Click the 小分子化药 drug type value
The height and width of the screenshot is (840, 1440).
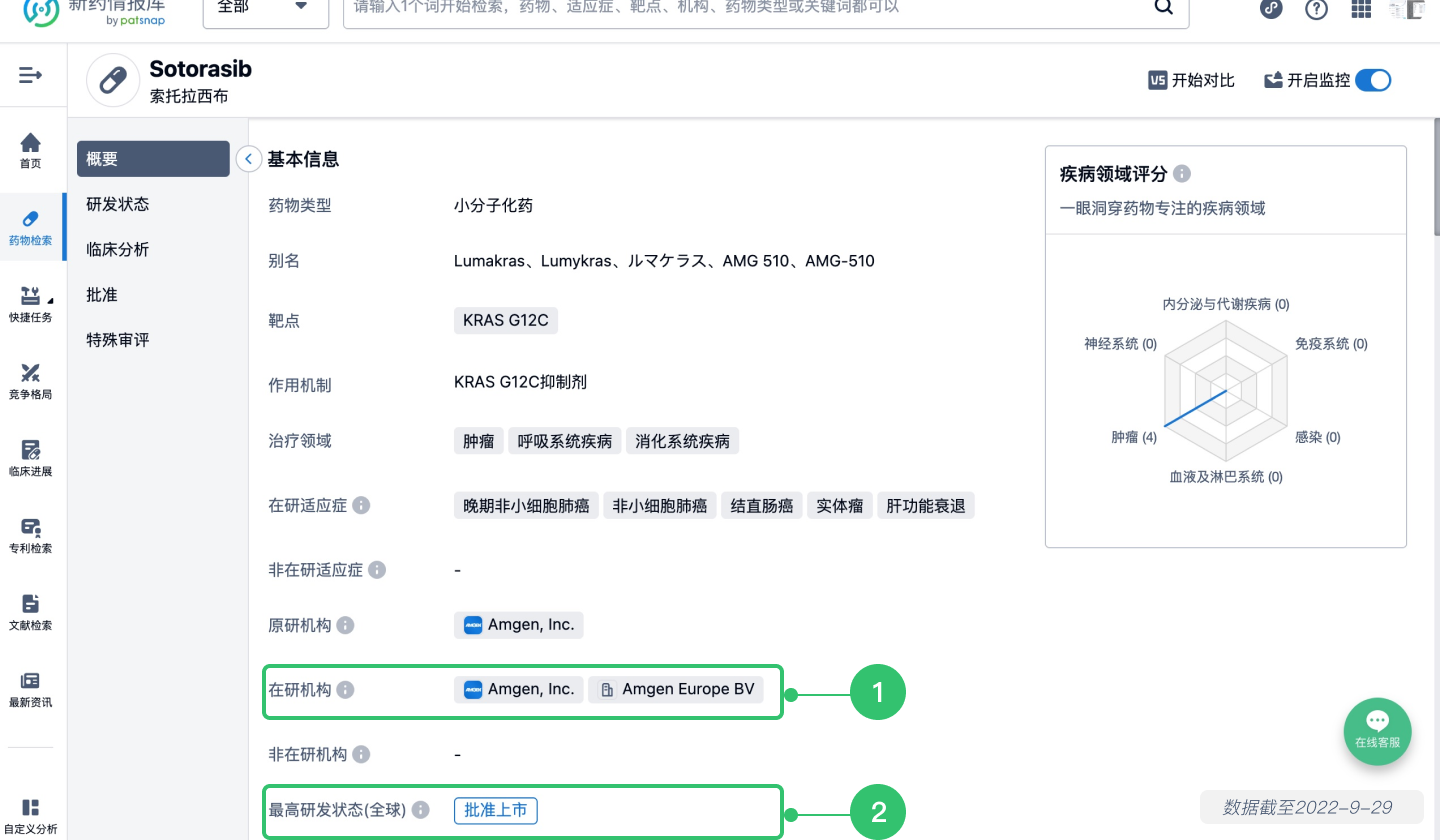click(493, 206)
